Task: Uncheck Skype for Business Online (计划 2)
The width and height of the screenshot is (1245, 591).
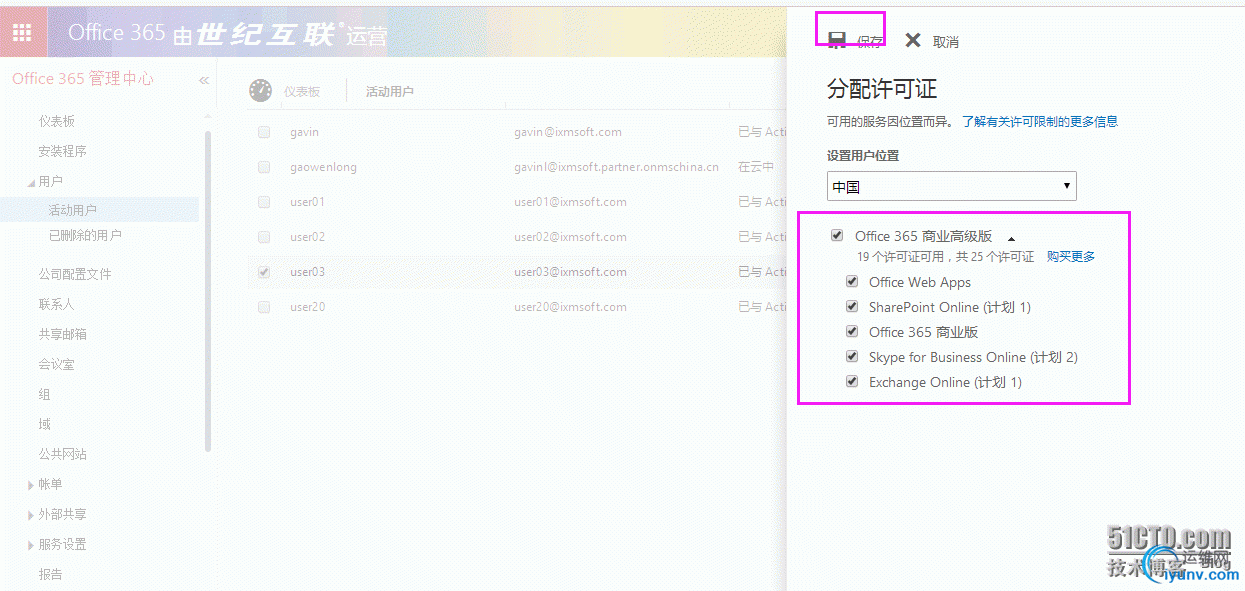Action: [x=852, y=357]
